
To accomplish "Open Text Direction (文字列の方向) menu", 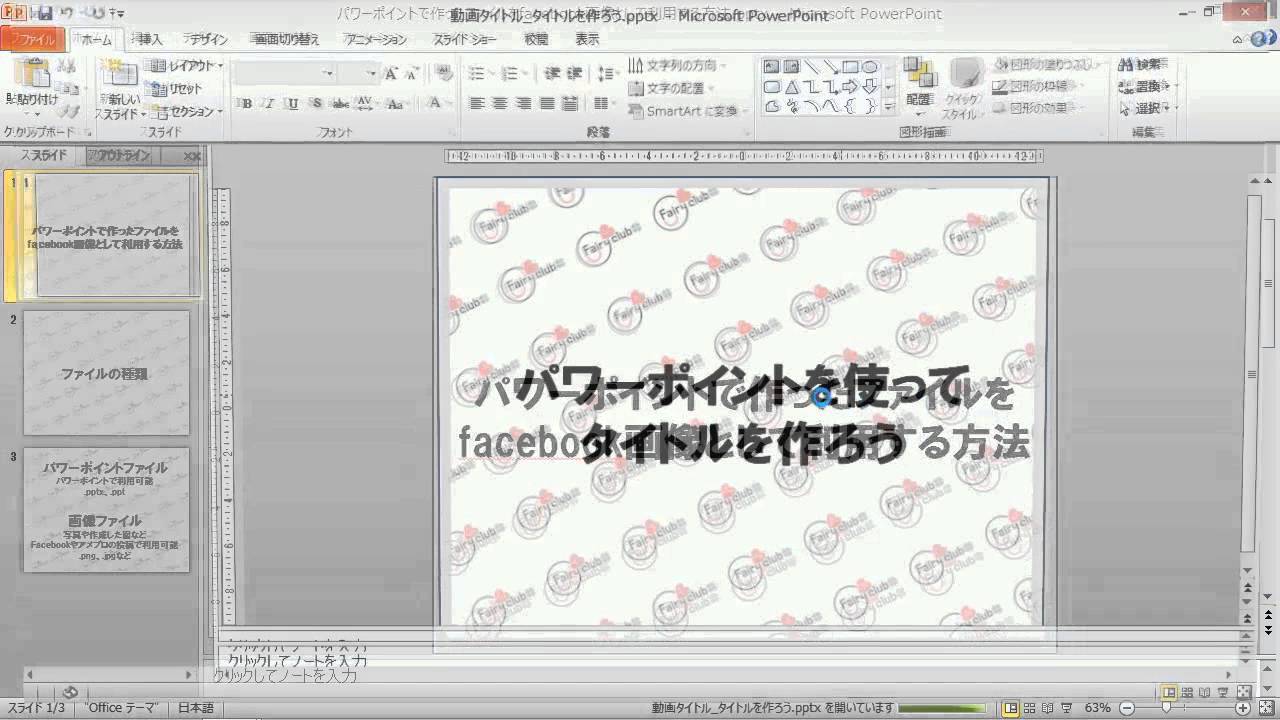I will click(676, 66).
